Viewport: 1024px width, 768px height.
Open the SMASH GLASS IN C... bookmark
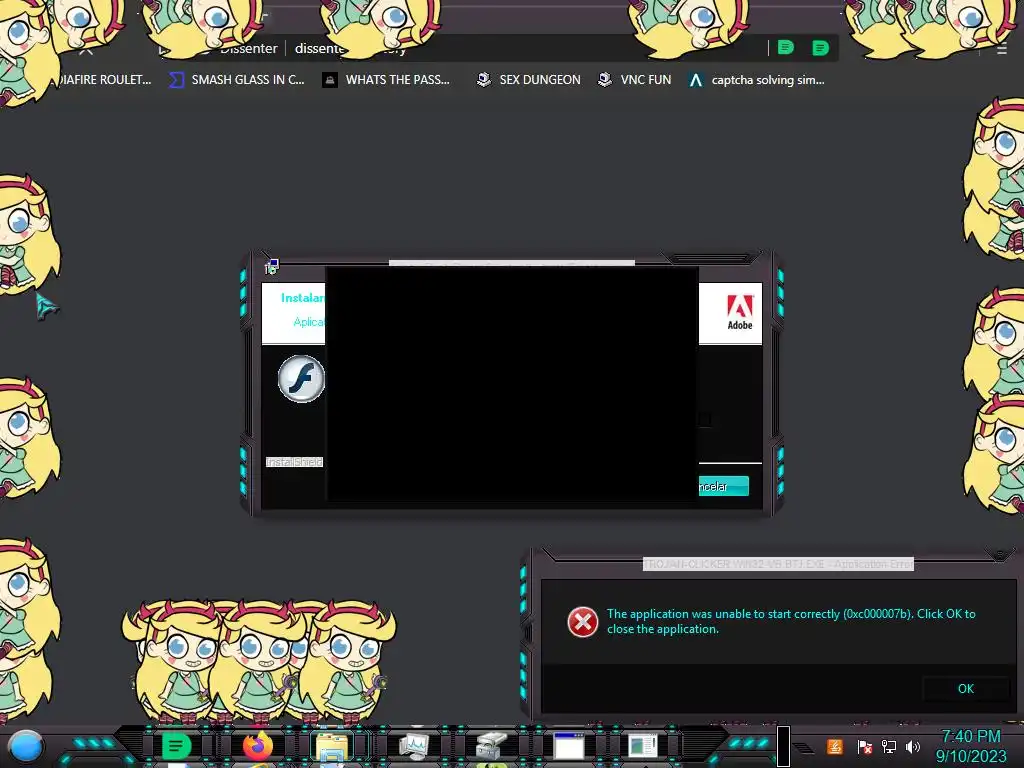point(236,80)
